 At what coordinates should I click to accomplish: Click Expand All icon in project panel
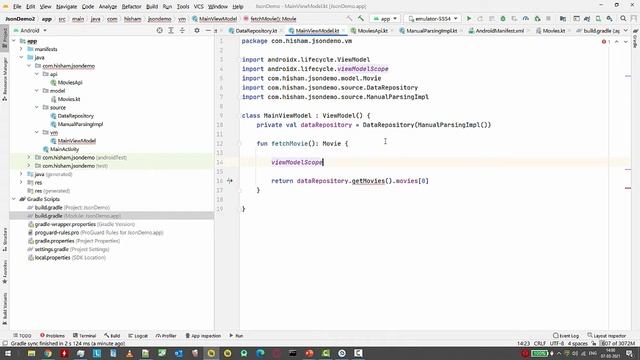(171, 31)
